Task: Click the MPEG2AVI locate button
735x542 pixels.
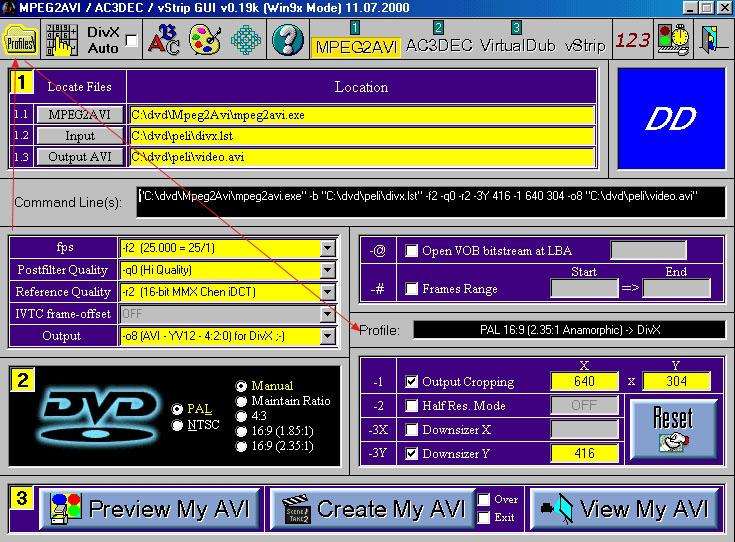Action: [x=80, y=114]
